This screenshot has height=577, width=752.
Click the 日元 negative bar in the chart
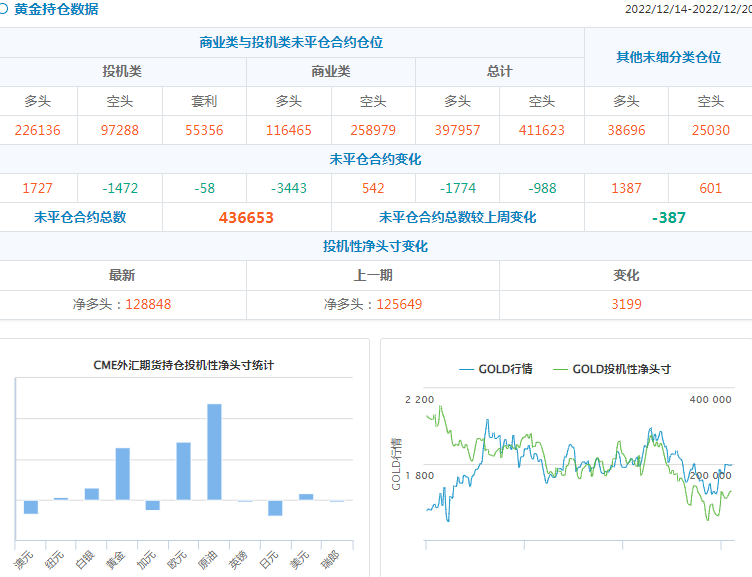tap(275, 507)
